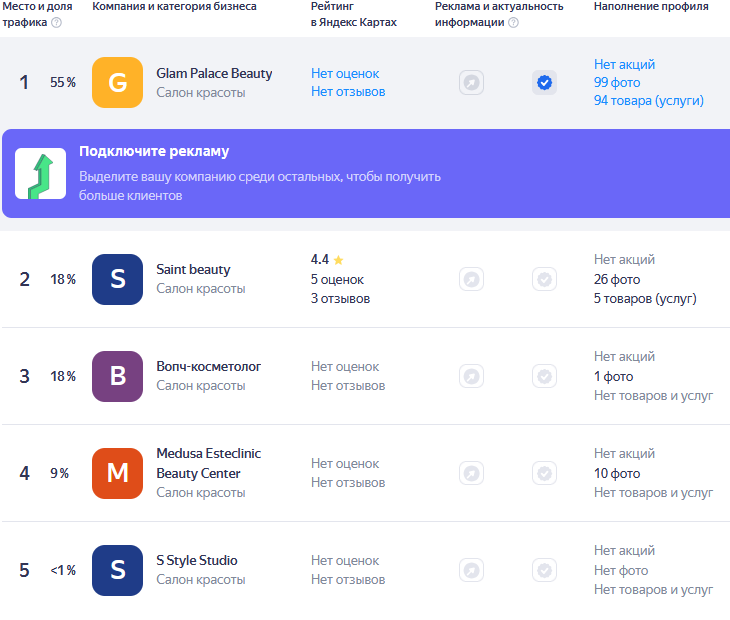Click "Нет товаров и услуг" in Вопч-косметолог row
Image resolution: width=730 pixels, height=620 pixels.
click(x=653, y=396)
